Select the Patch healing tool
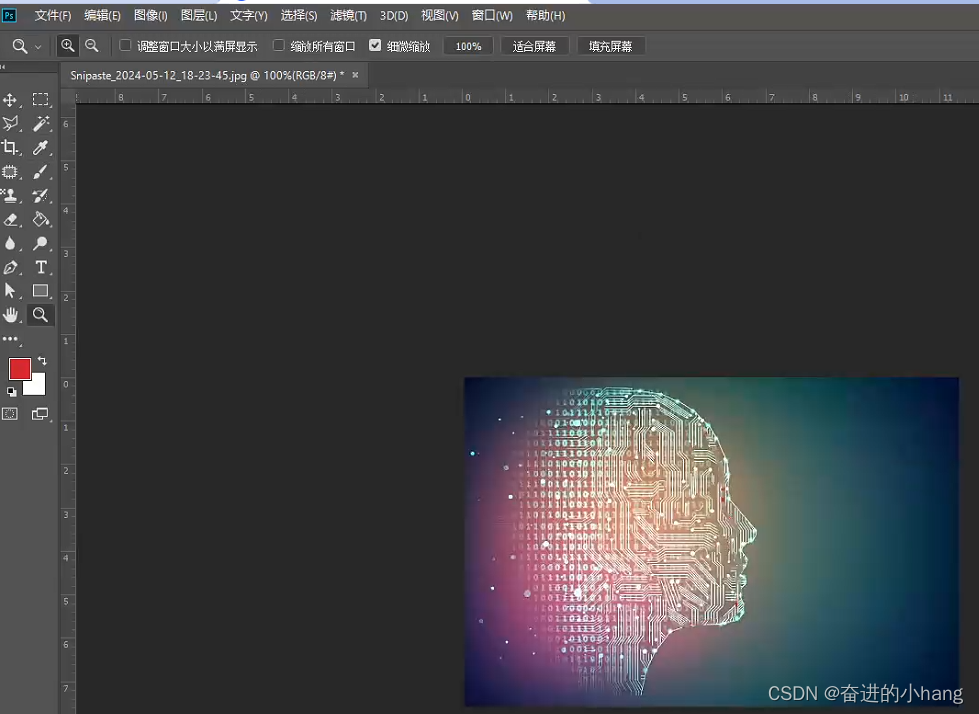 pos(10,172)
